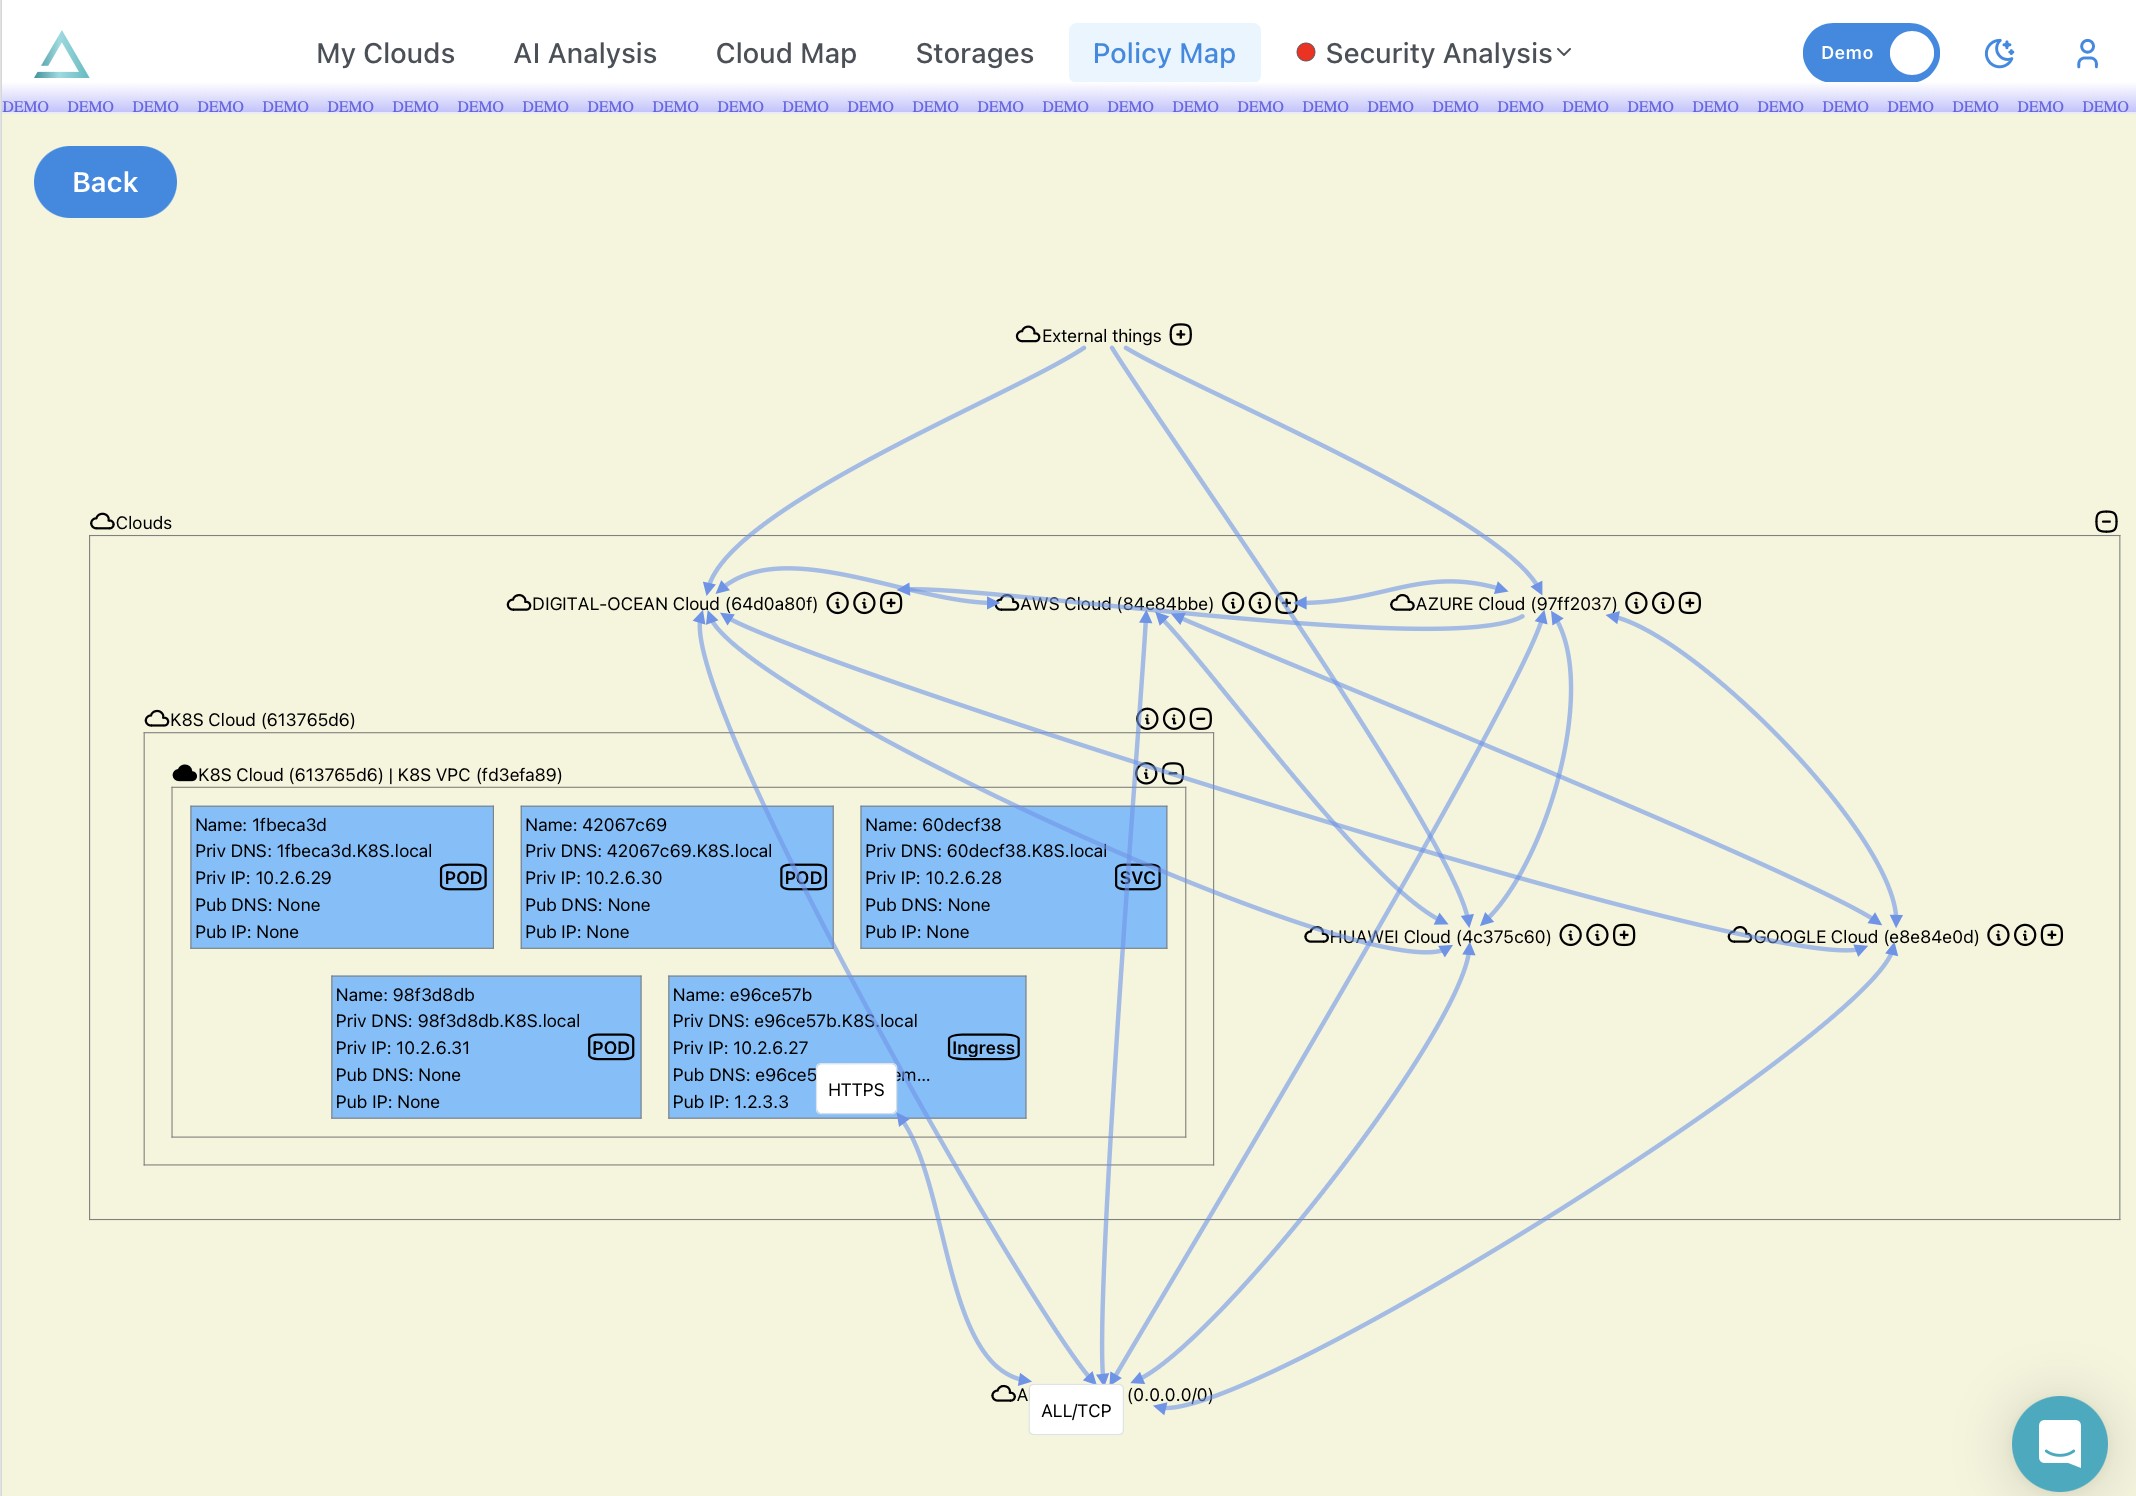
Task: Open the Storages page link
Action: click(x=974, y=53)
